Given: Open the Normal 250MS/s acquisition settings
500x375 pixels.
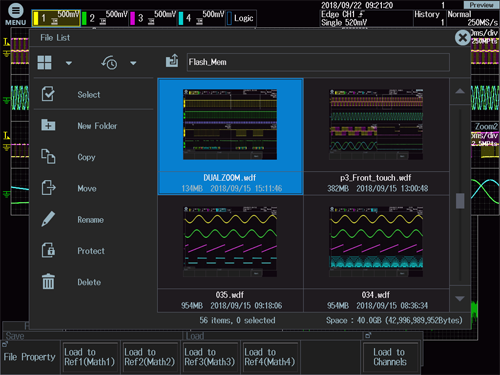Looking at the screenshot, I should point(473,18).
